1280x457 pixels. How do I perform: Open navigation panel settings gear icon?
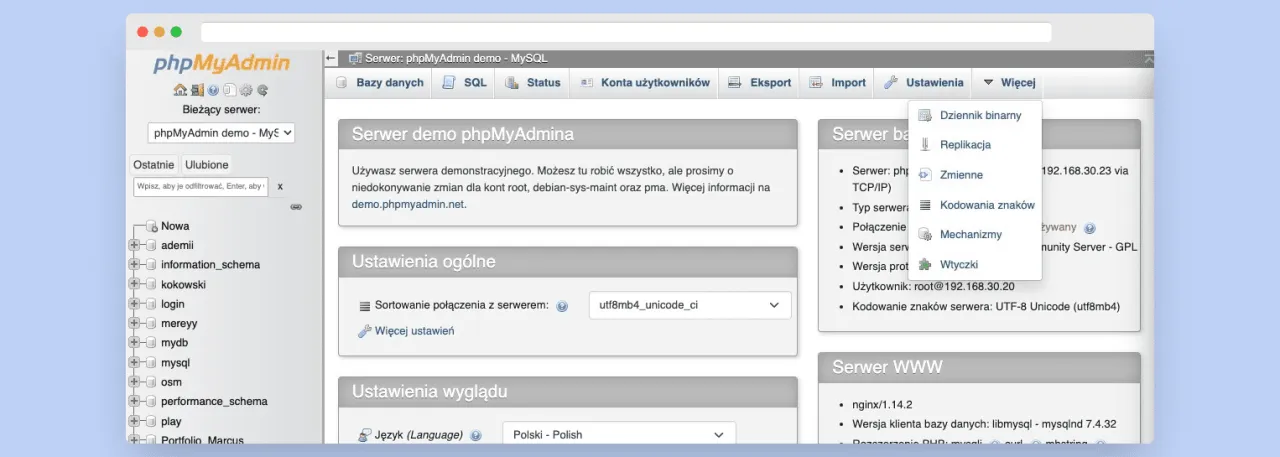point(246,90)
